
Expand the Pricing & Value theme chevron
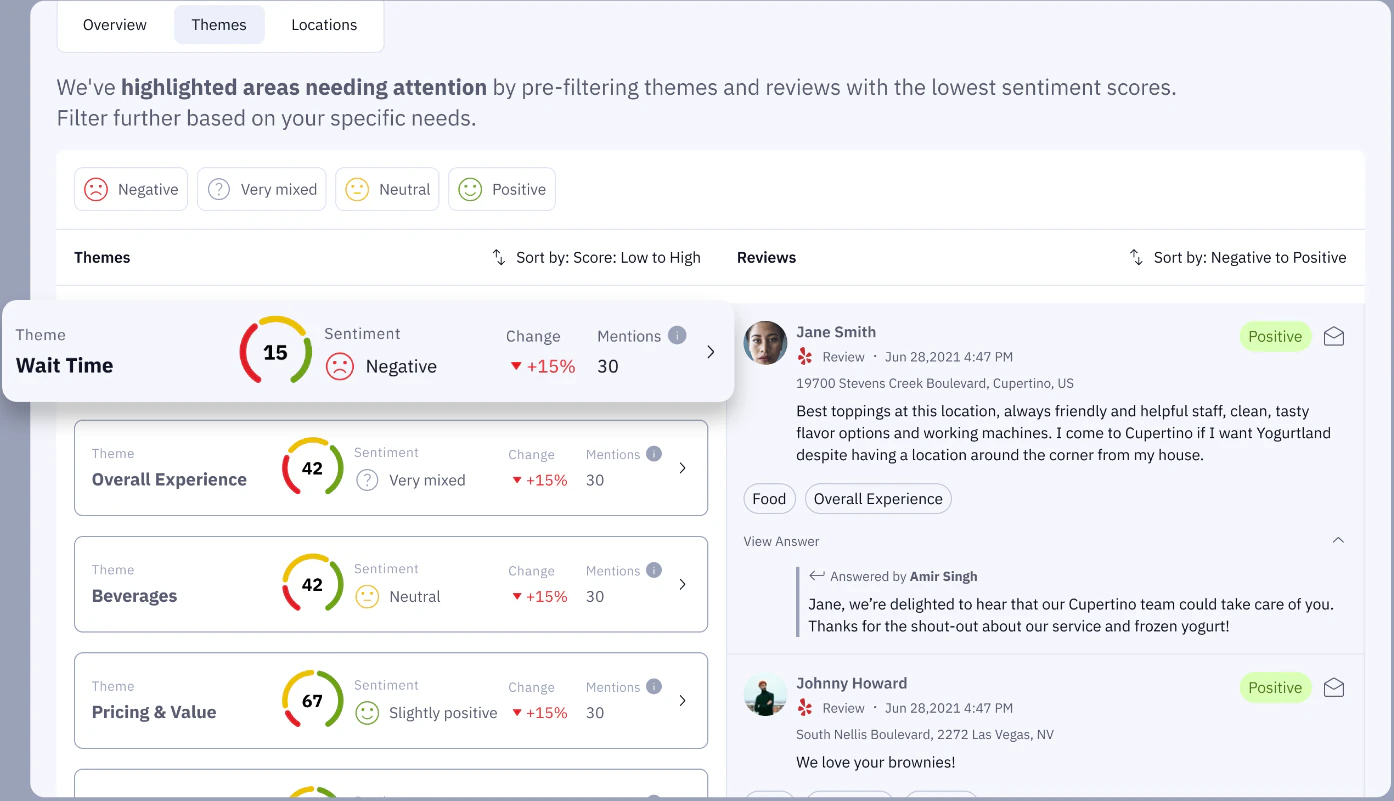pyautogui.click(x=683, y=701)
